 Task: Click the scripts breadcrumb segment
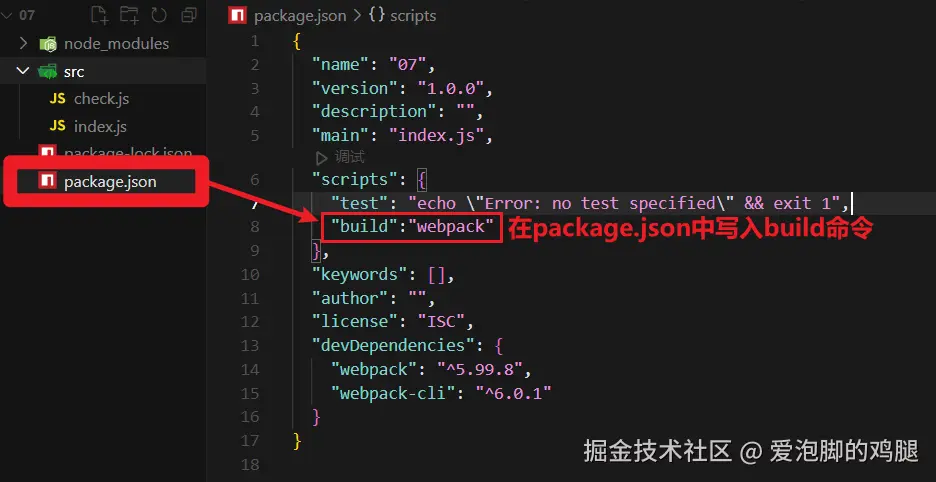(x=413, y=16)
